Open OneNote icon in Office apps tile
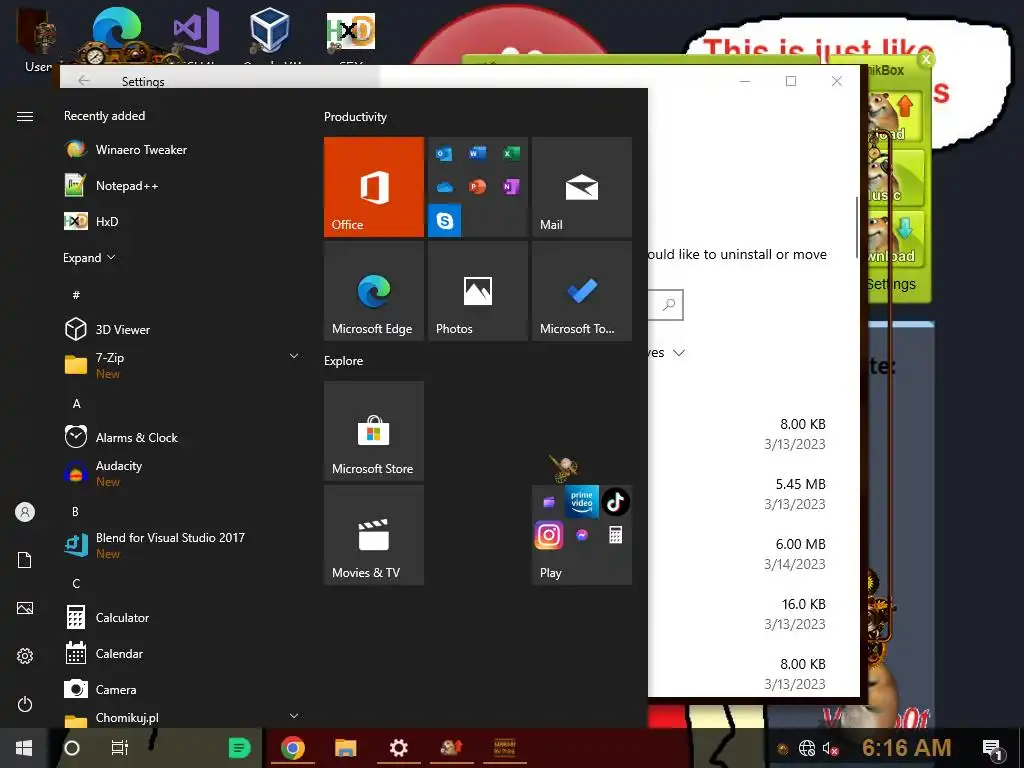1024x768 pixels. coord(511,187)
